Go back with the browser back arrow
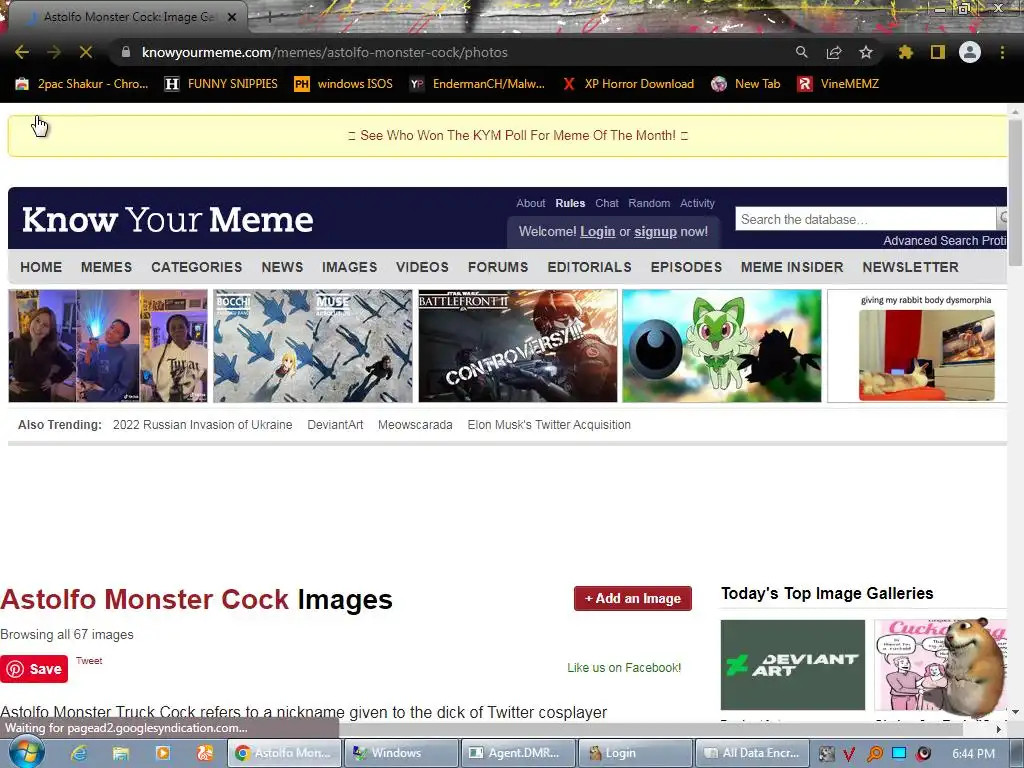Screen dimensions: 1024x768 pyautogui.click(x=22, y=52)
